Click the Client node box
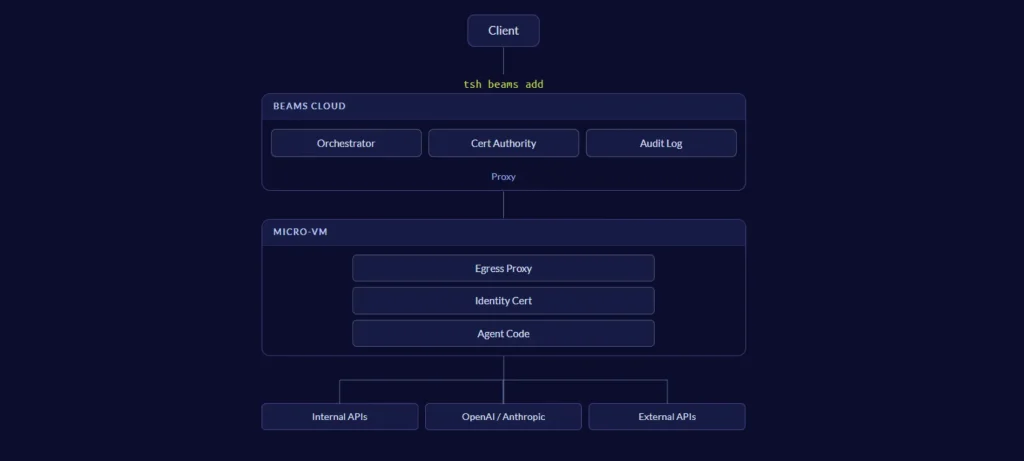 coord(503,31)
